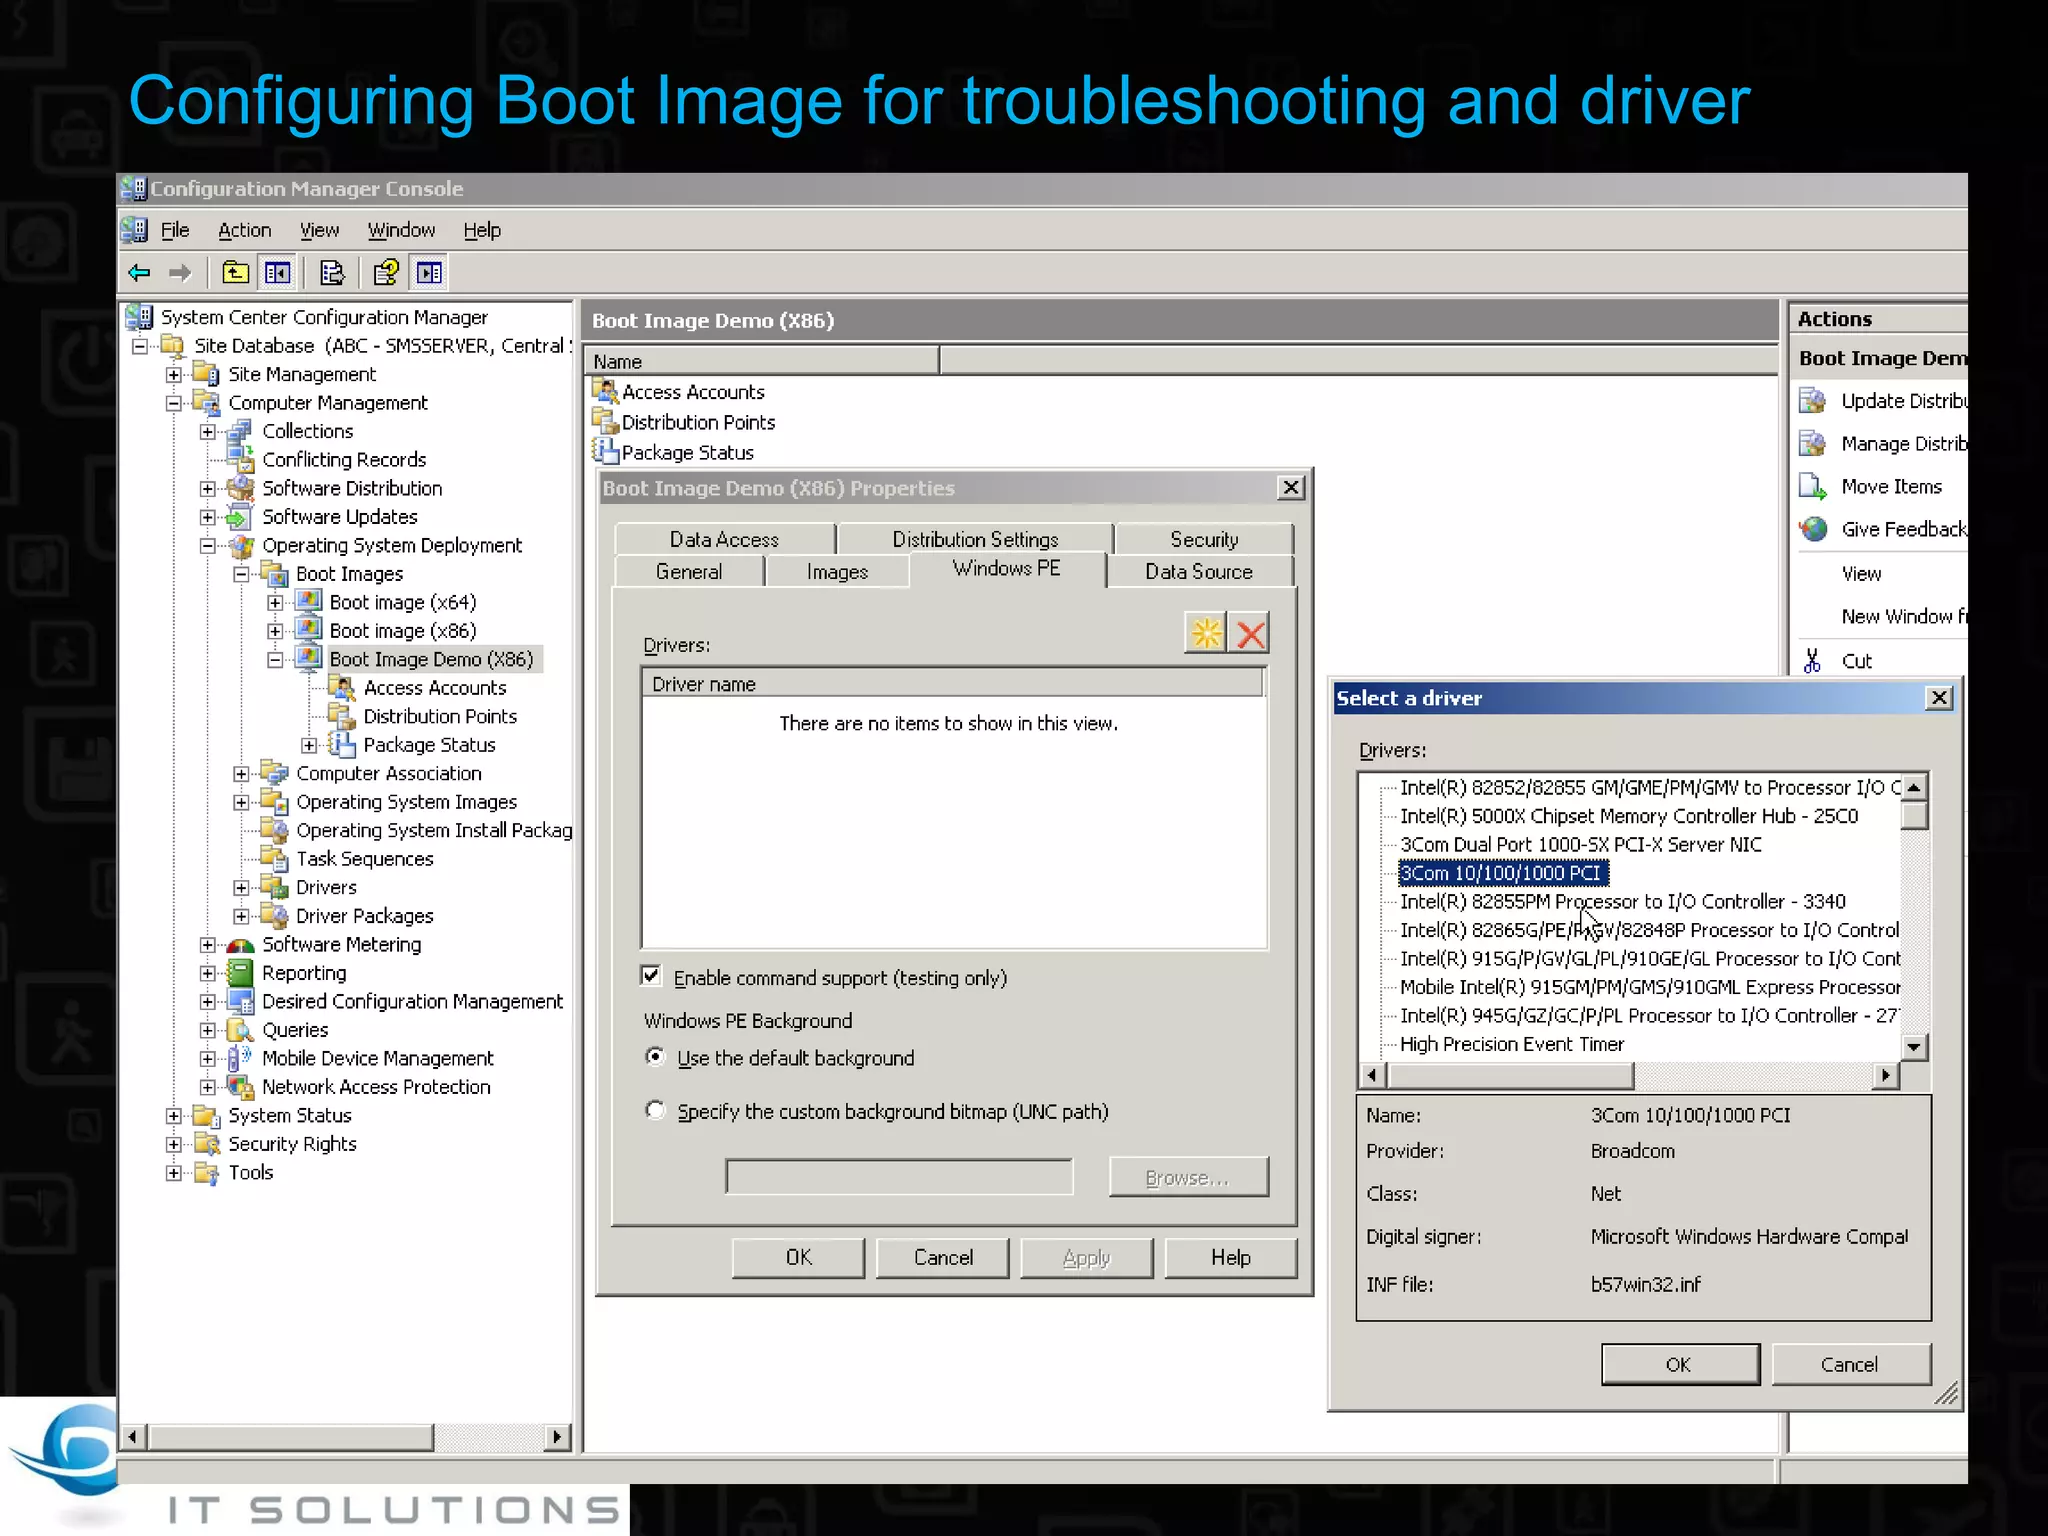Viewport: 2048px width, 1536px height.
Task: Expand Site Management tree node
Action: click(x=174, y=375)
